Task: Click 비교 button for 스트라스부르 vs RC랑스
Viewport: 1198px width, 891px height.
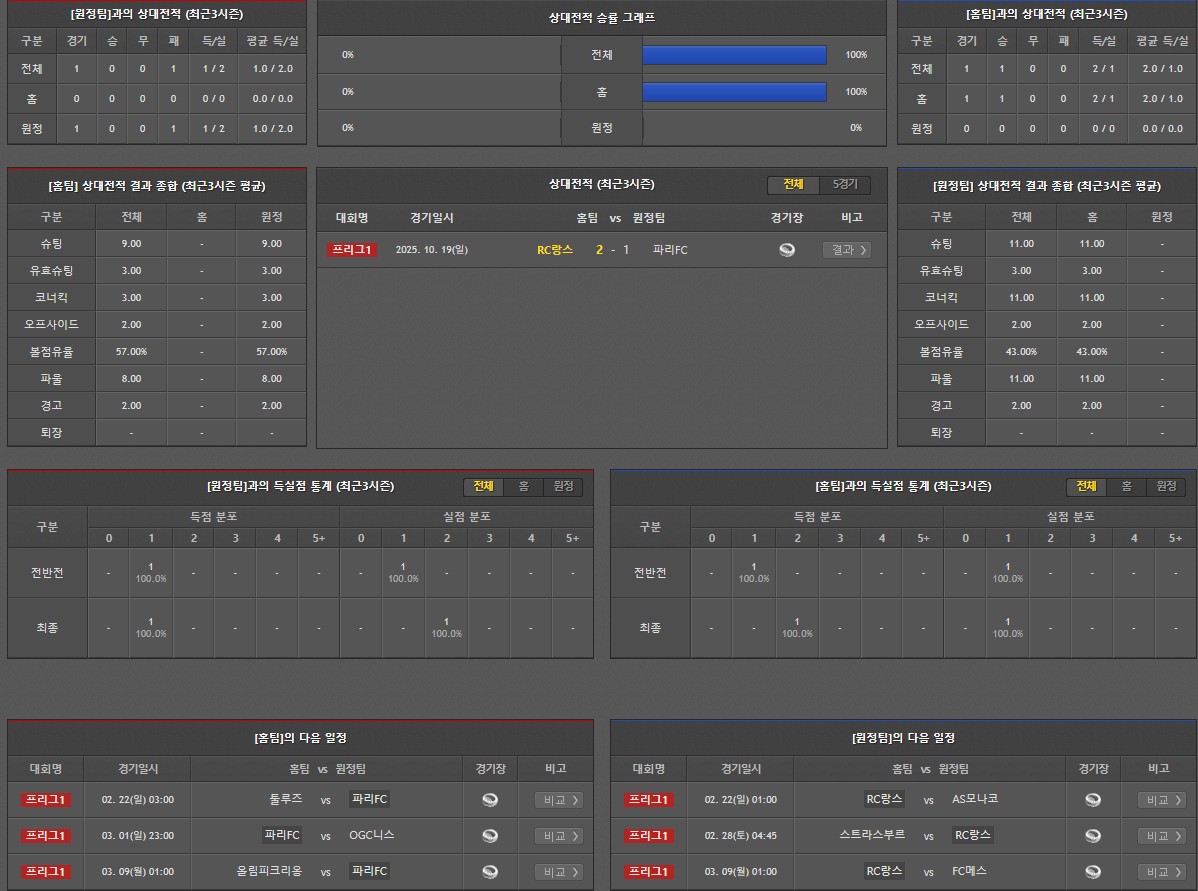Action: (1162, 836)
